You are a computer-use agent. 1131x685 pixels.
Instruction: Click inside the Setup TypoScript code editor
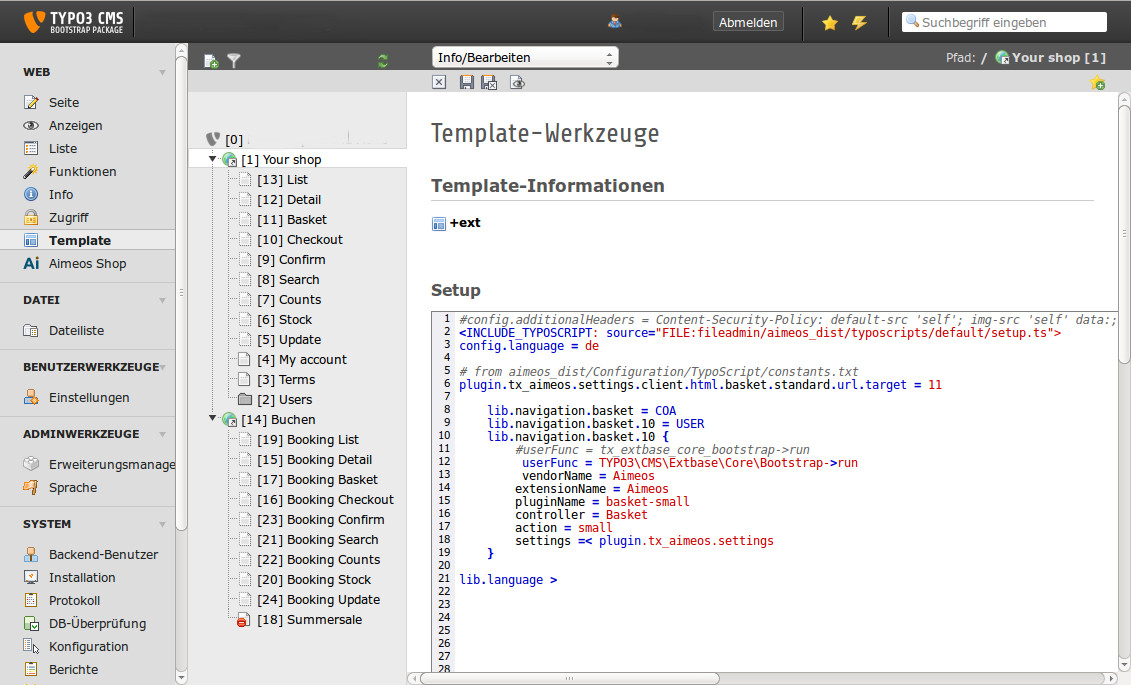774,490
